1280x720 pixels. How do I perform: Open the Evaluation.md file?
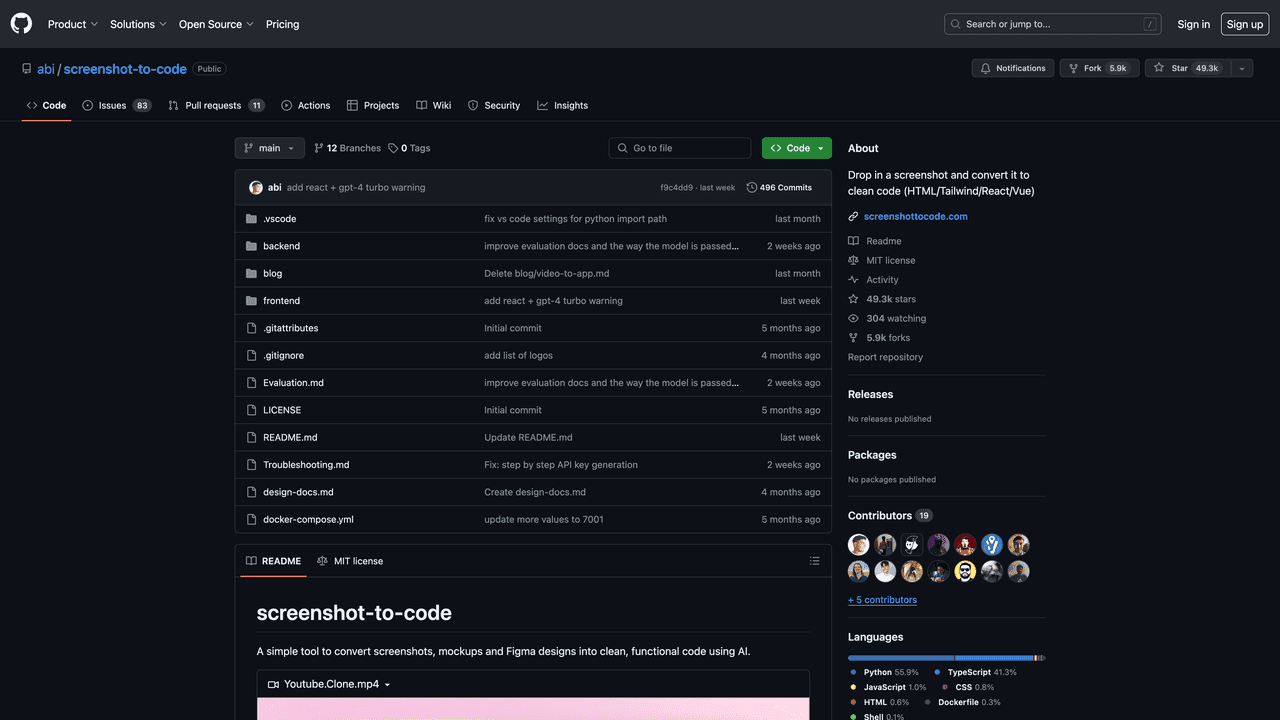coord(293,383)
